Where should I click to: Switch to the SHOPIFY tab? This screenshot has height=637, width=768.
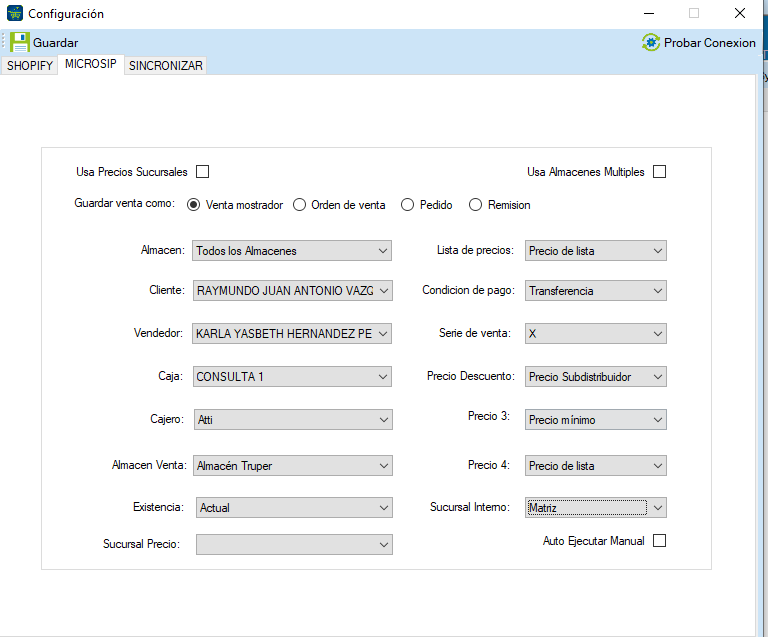pos(30,66)
